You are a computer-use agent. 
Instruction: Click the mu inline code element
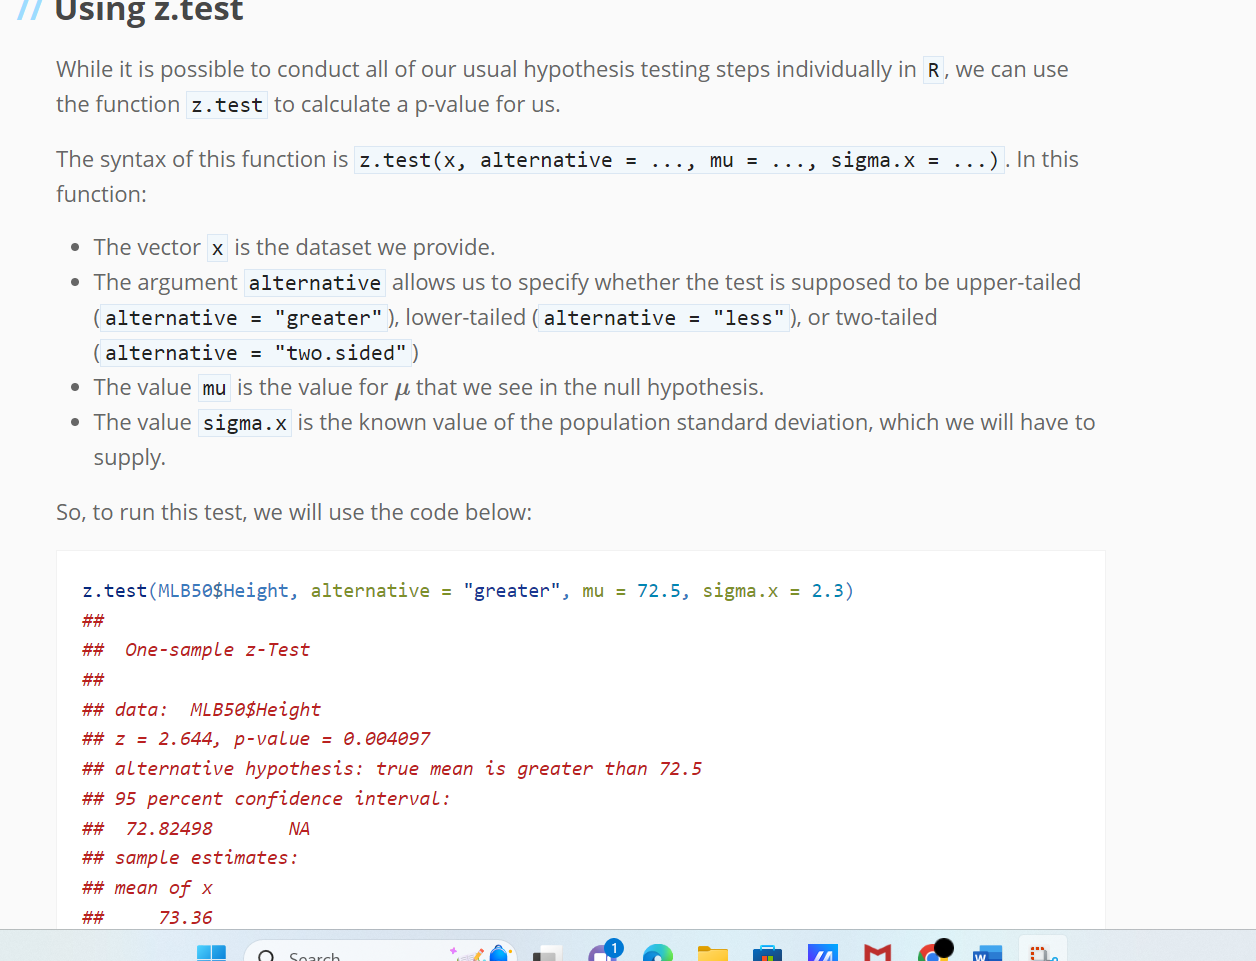tap(214, 387)
